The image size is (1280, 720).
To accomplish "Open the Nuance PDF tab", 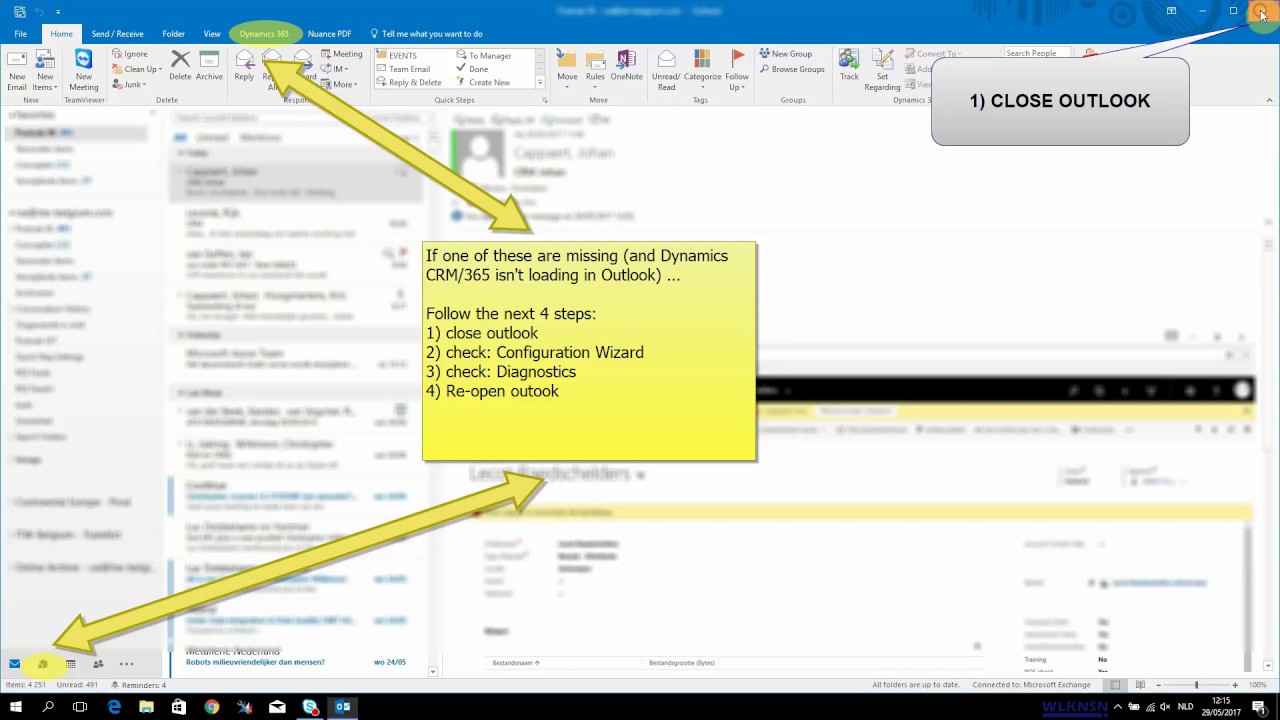I will [329, 34].
